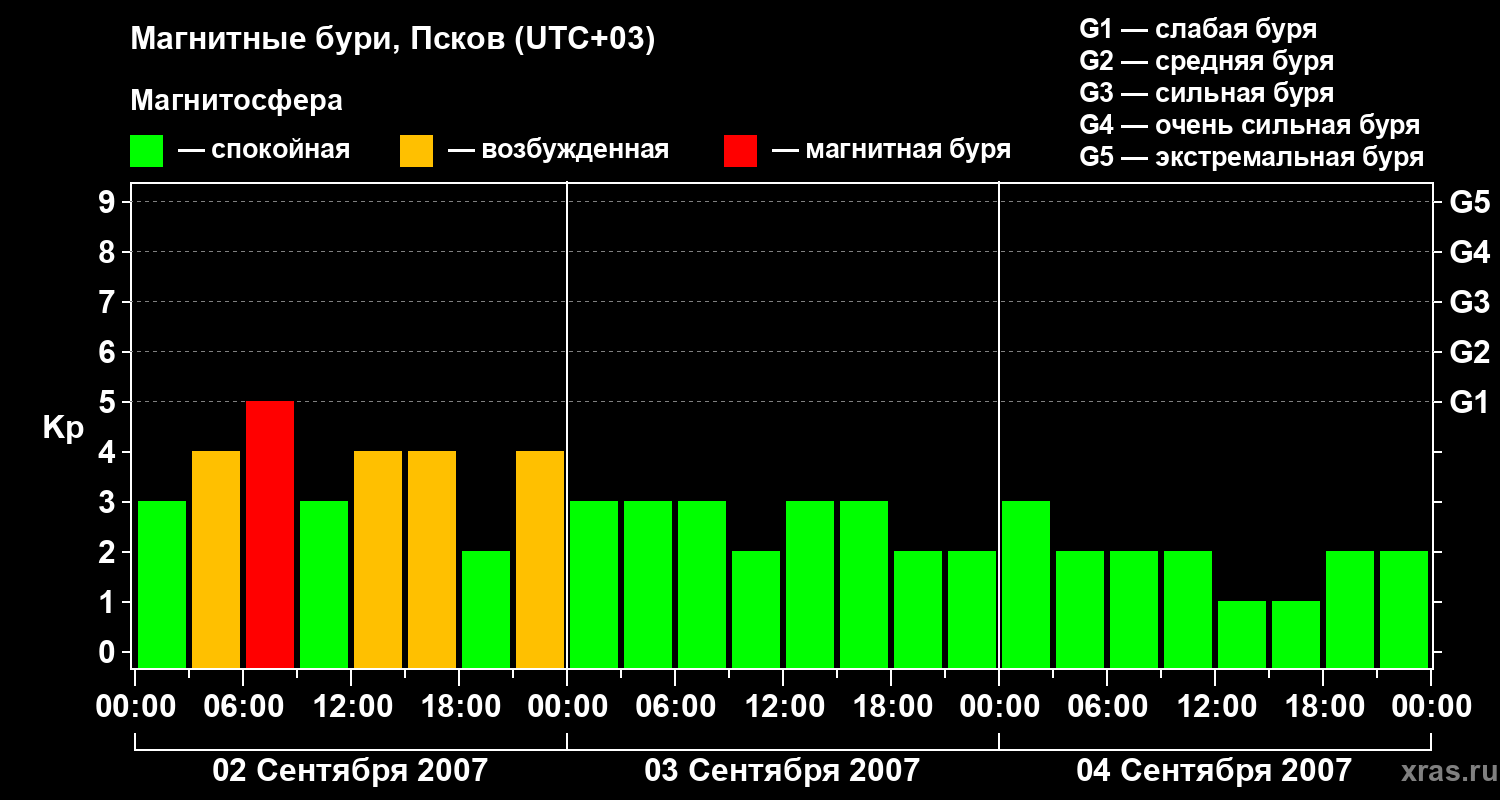The image size is (1500, 800).
Task: Click the 'G4 — очень сильная буря' line
Action: point(1250,125)
